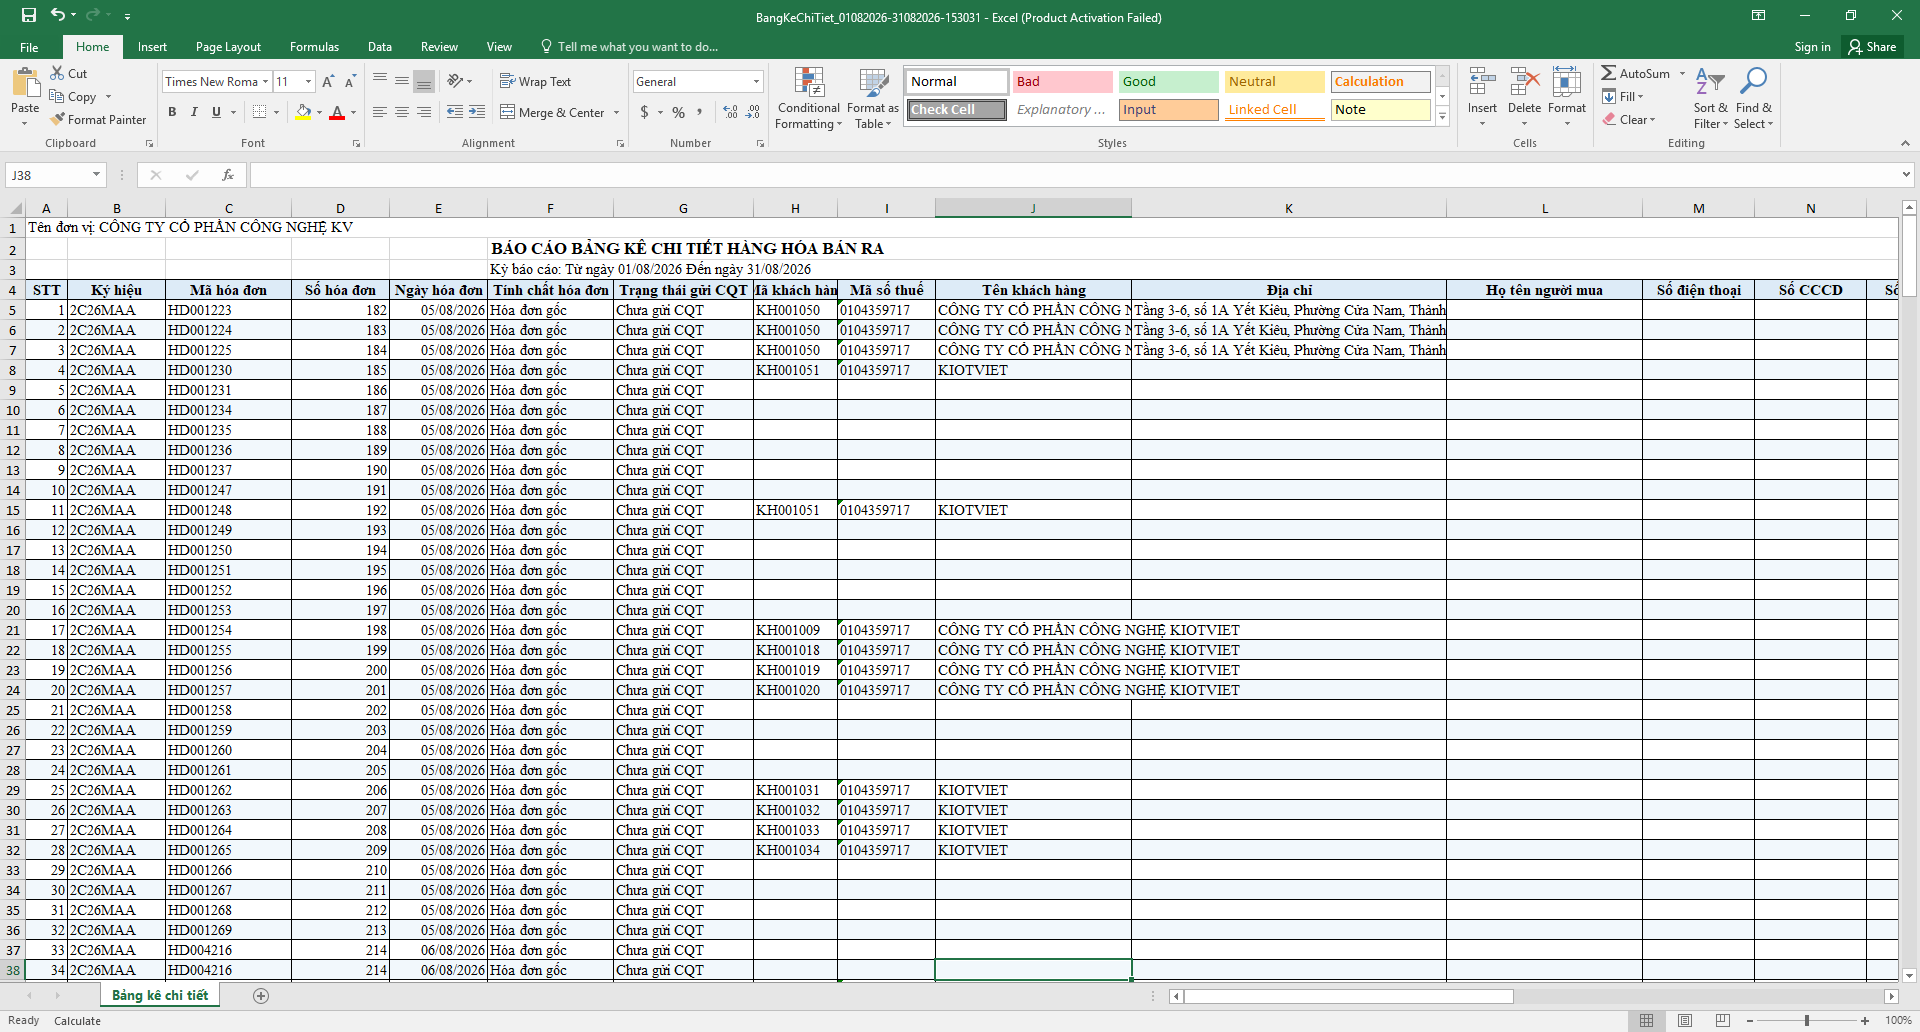
Task: Click the Tell me what you want to do box
Action: pos(628,47)
